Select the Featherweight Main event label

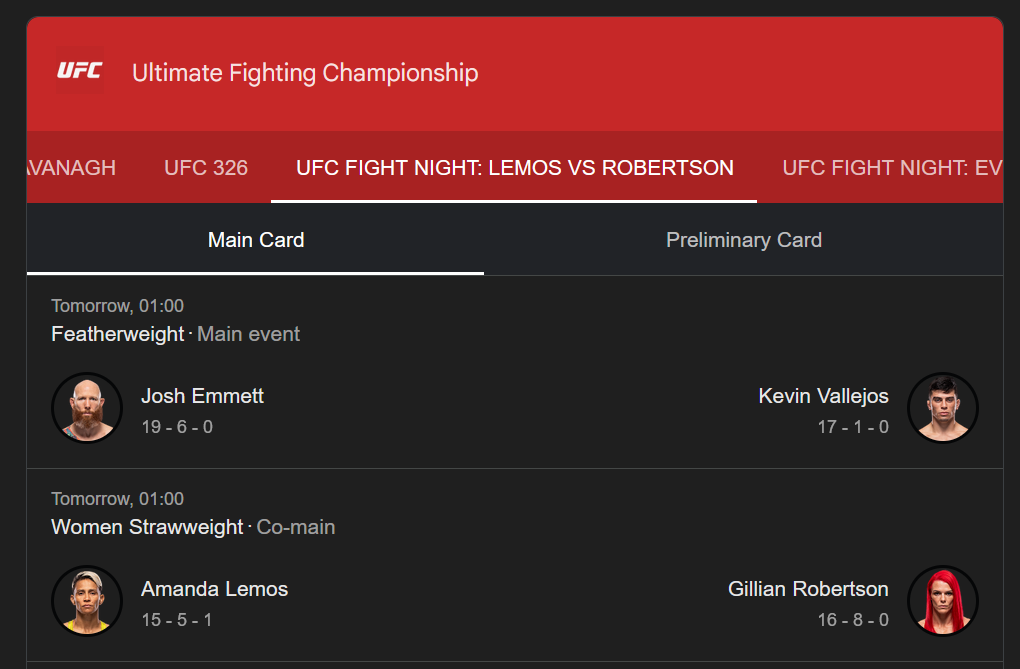tap(175, 334)
